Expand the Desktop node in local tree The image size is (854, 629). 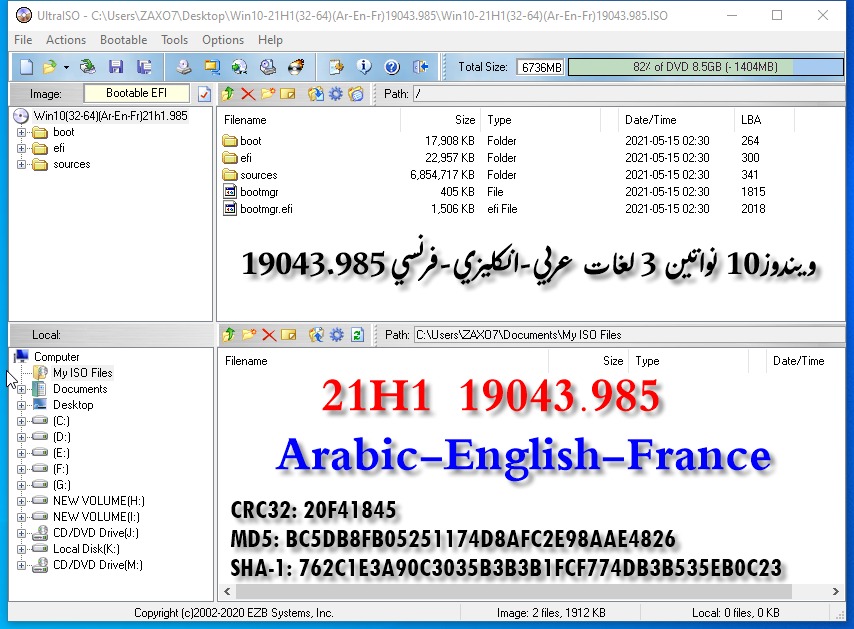(21, 405)
